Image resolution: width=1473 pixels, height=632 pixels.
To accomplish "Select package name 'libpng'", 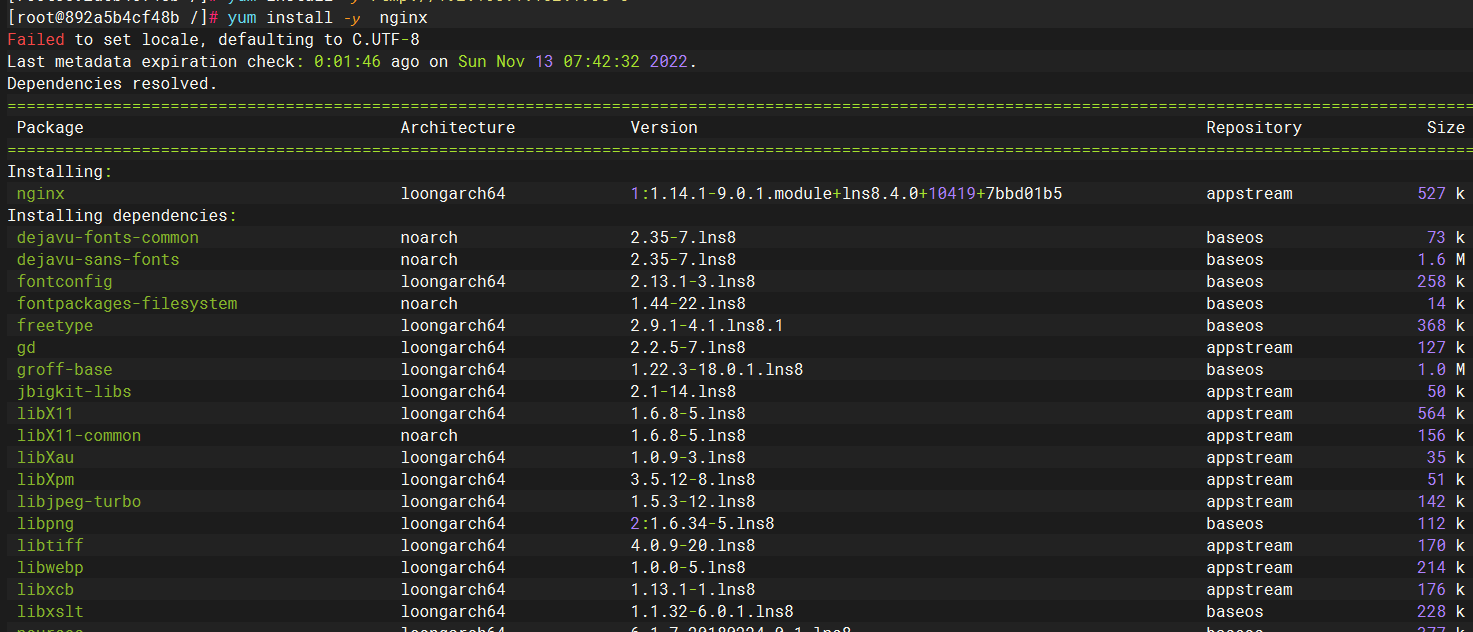I will (45, 523).
